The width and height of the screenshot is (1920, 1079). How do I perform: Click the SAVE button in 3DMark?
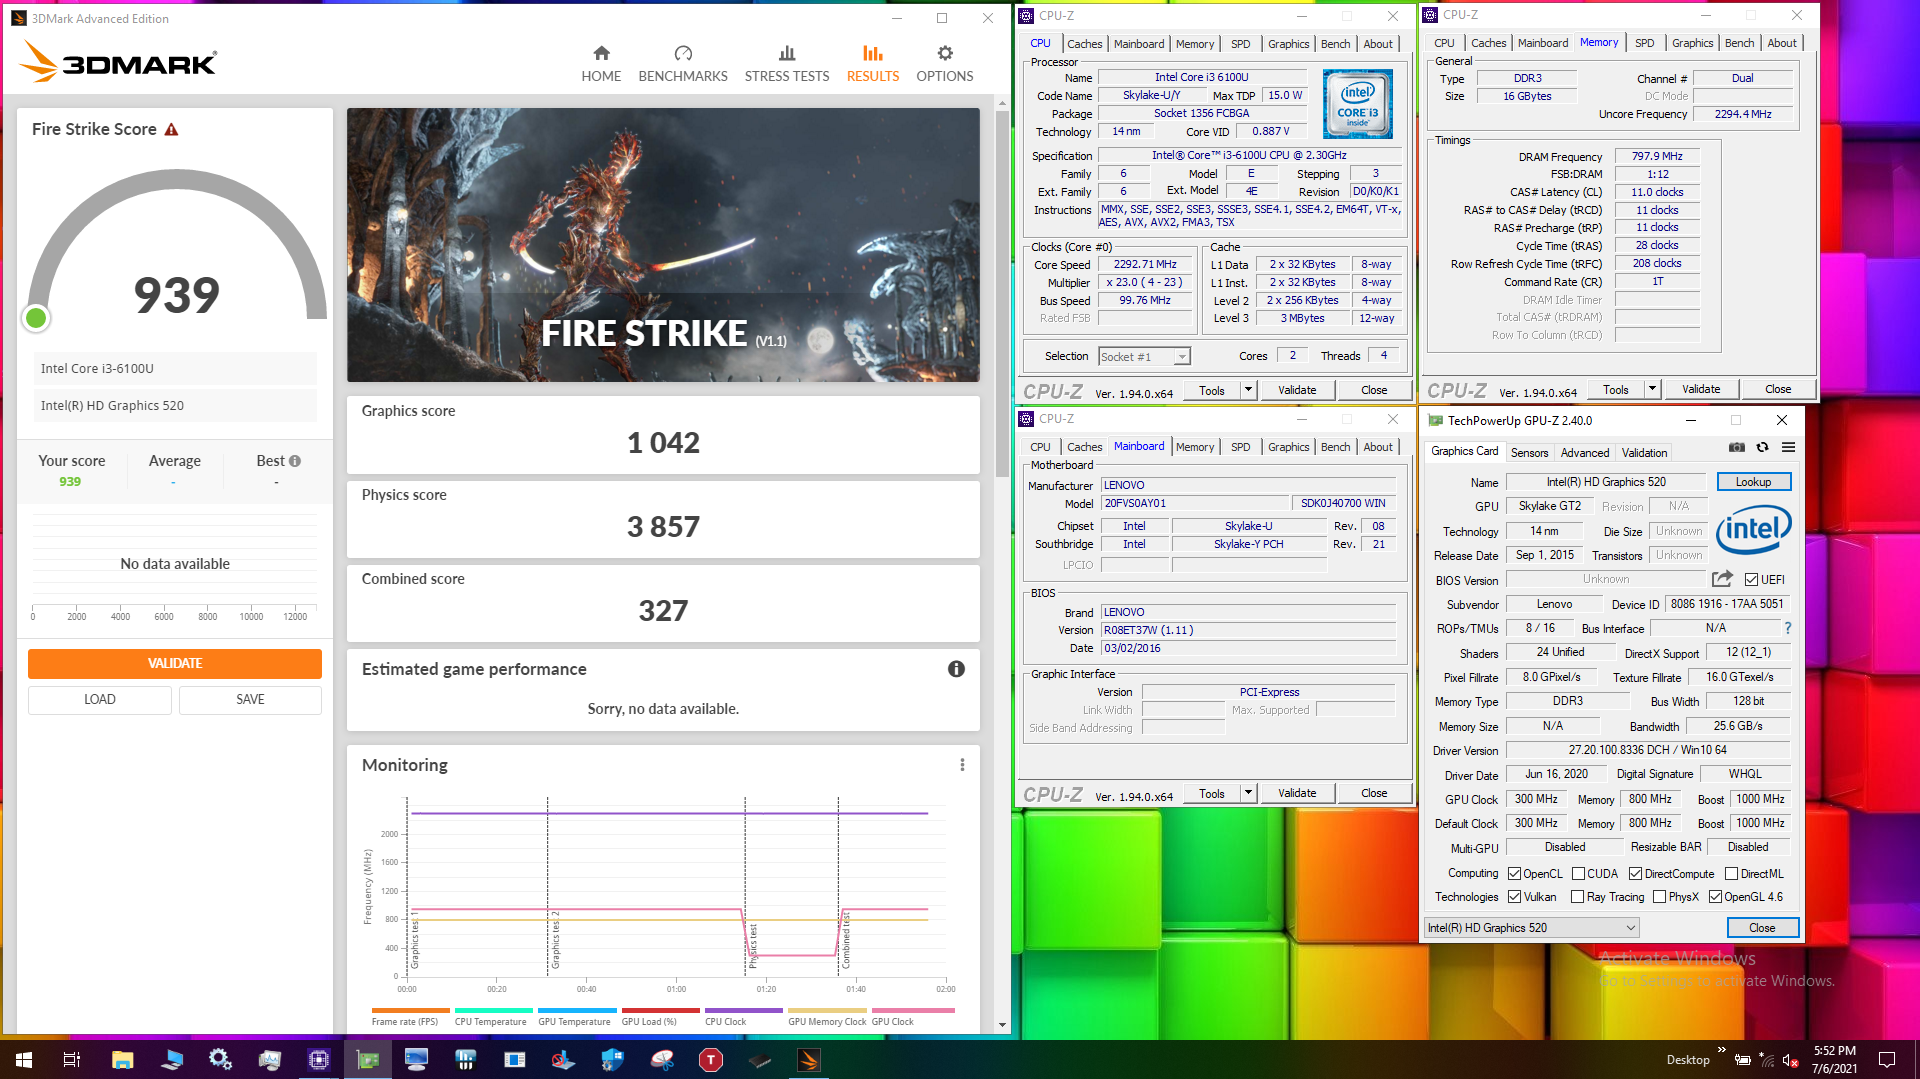[250, 699]
